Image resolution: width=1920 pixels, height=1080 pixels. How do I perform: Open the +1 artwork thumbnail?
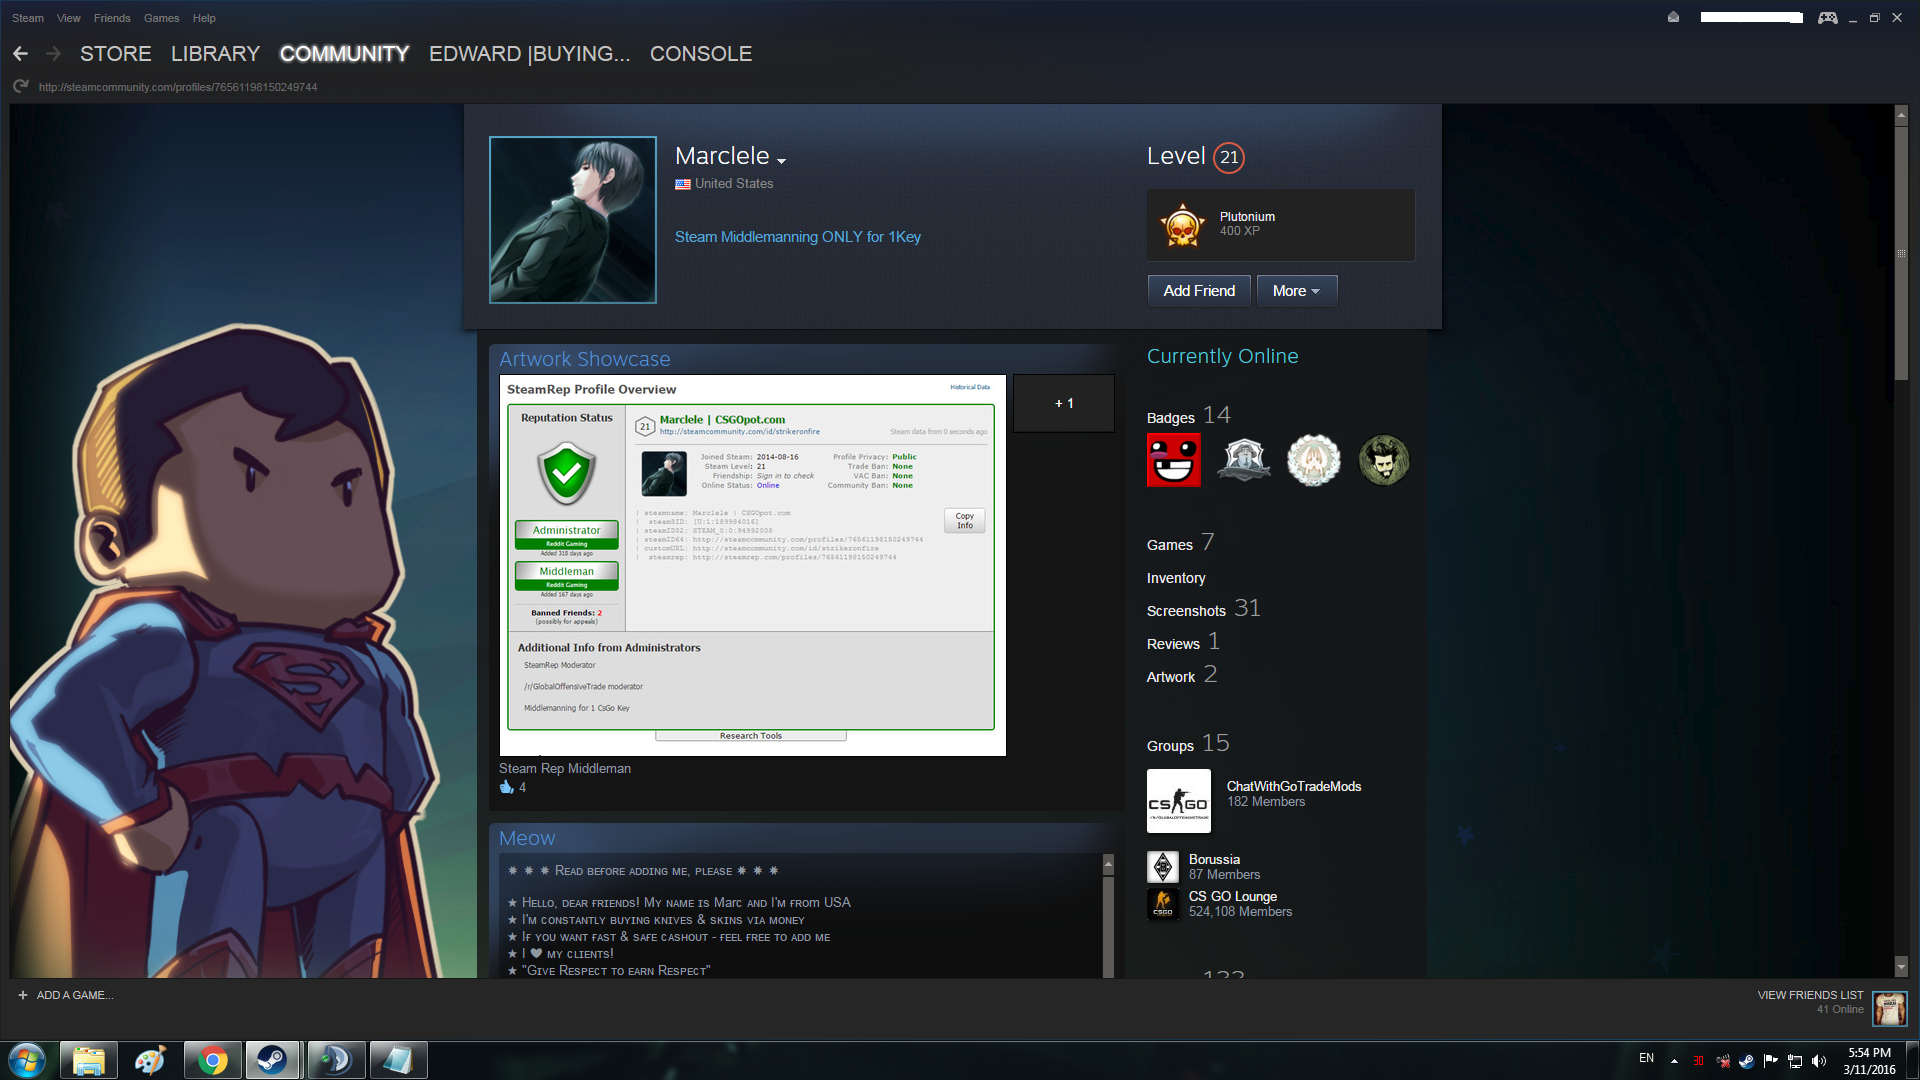pos(1063,404)
